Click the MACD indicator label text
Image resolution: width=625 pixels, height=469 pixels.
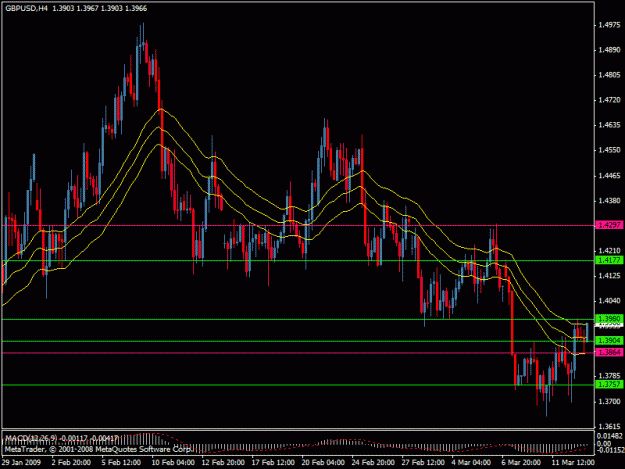click(62, 438)
